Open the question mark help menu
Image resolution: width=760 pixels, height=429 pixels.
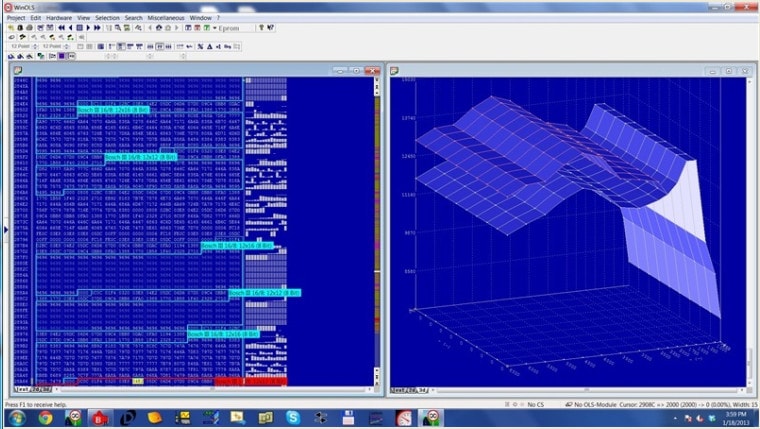point(218,18)
